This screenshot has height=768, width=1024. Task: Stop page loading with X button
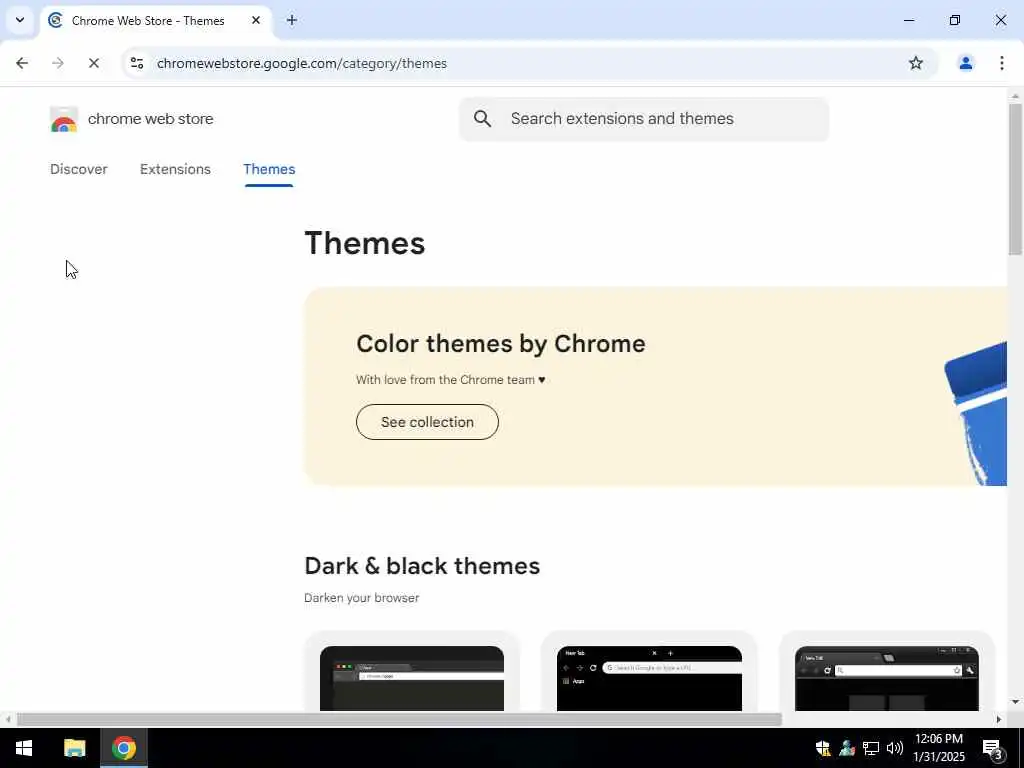(x=93, y=63)
